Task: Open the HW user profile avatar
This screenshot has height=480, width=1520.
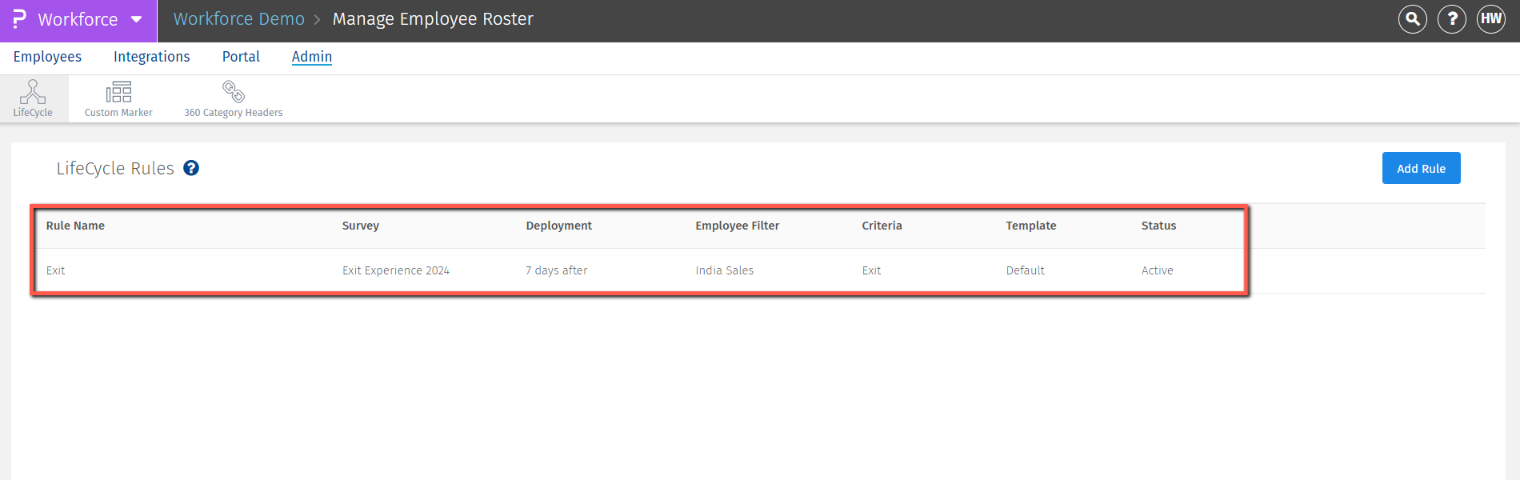Action: point(1491,19)
